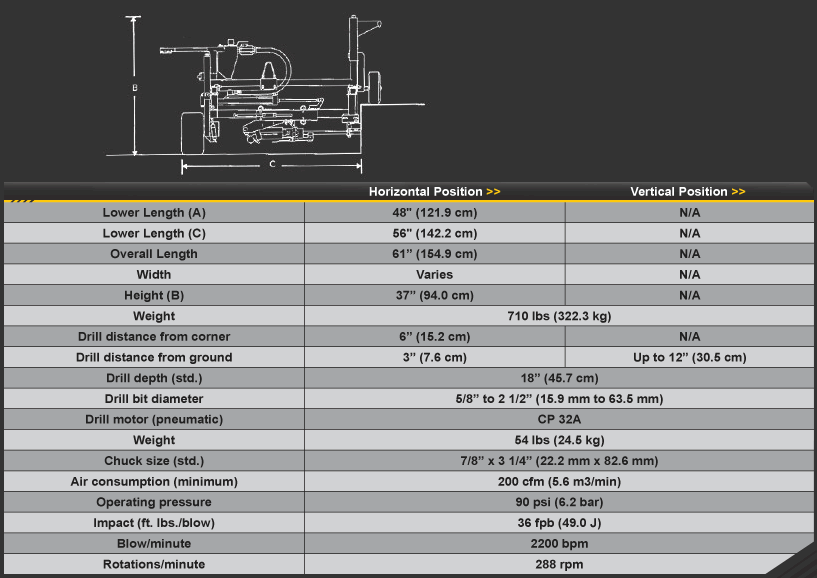Select the '90 psi (6.2 bar)' value
Image resolution: width=817 pixels, height=578 pixels.
[559, 502]
